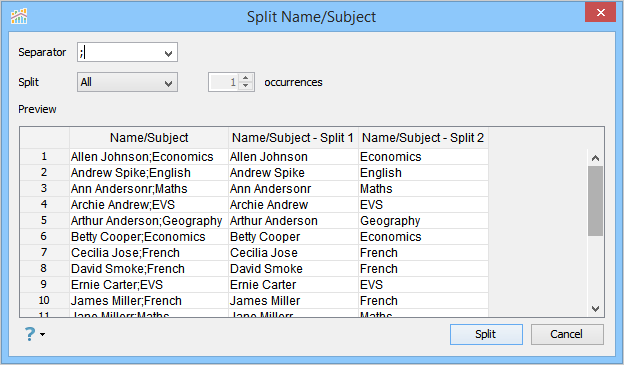
Task: Close the Split Name/Subject dialog
Action: tap(601, 12)
